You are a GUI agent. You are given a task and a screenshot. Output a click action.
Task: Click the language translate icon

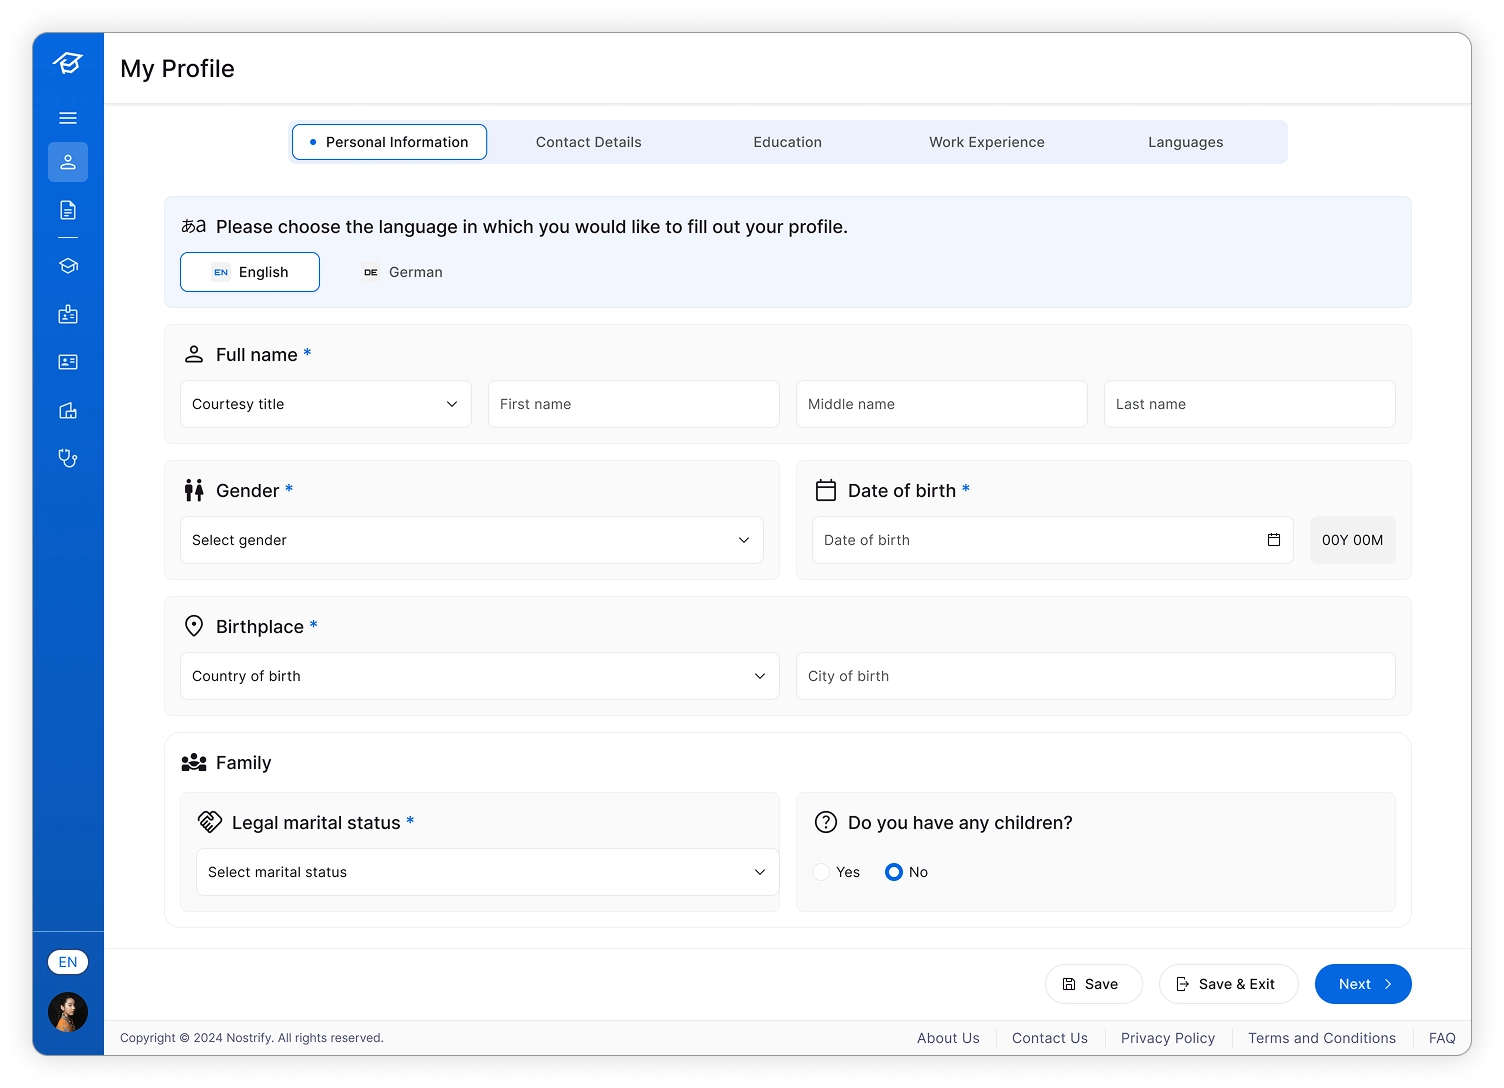pos(193,226)
